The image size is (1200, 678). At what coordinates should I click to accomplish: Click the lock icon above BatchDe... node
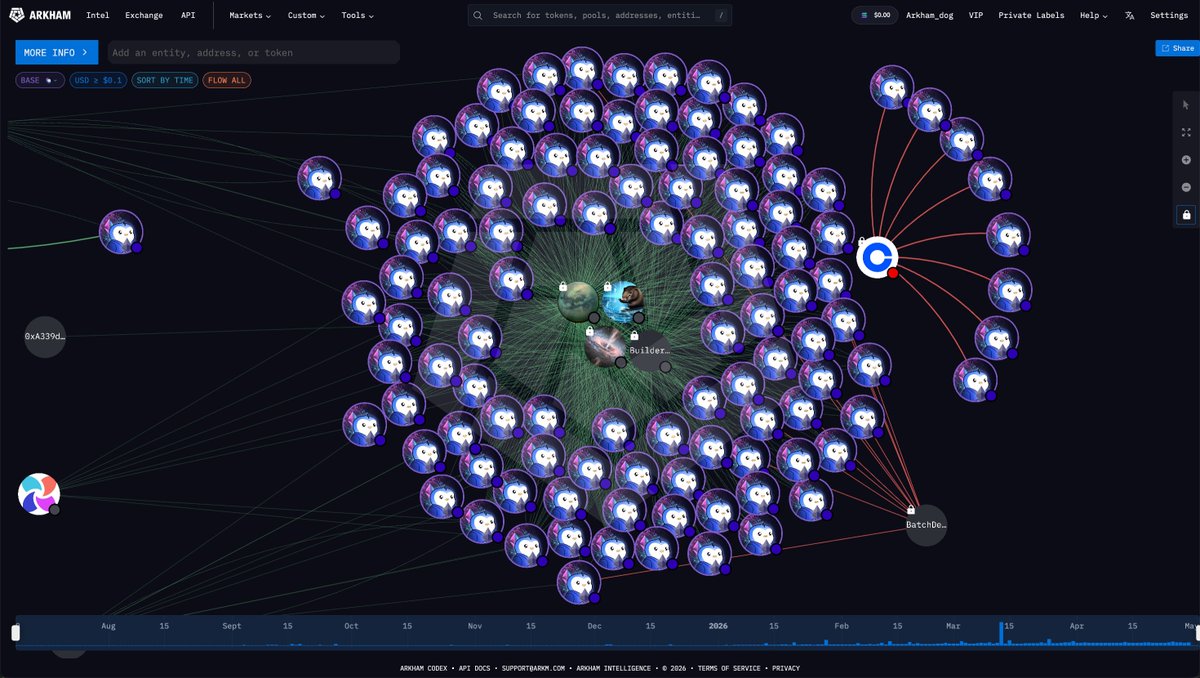tap(911, 509)
